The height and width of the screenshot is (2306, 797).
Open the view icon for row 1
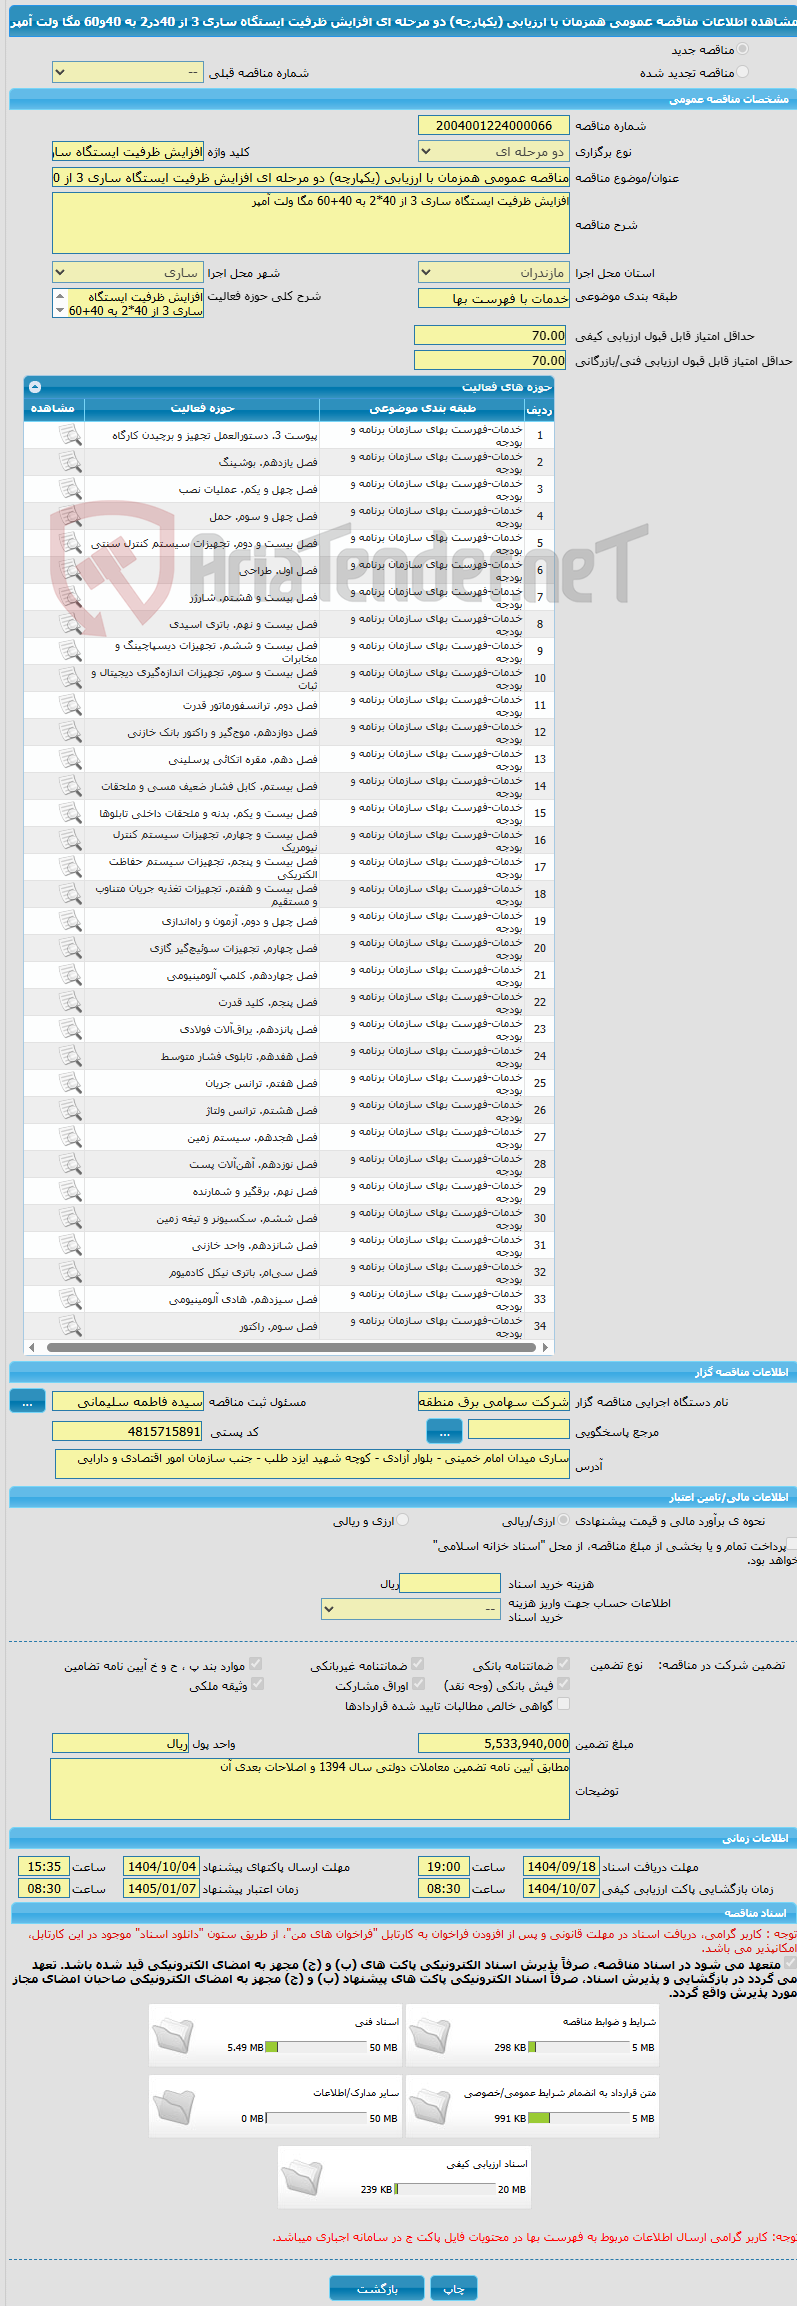(x=70, y=435)
